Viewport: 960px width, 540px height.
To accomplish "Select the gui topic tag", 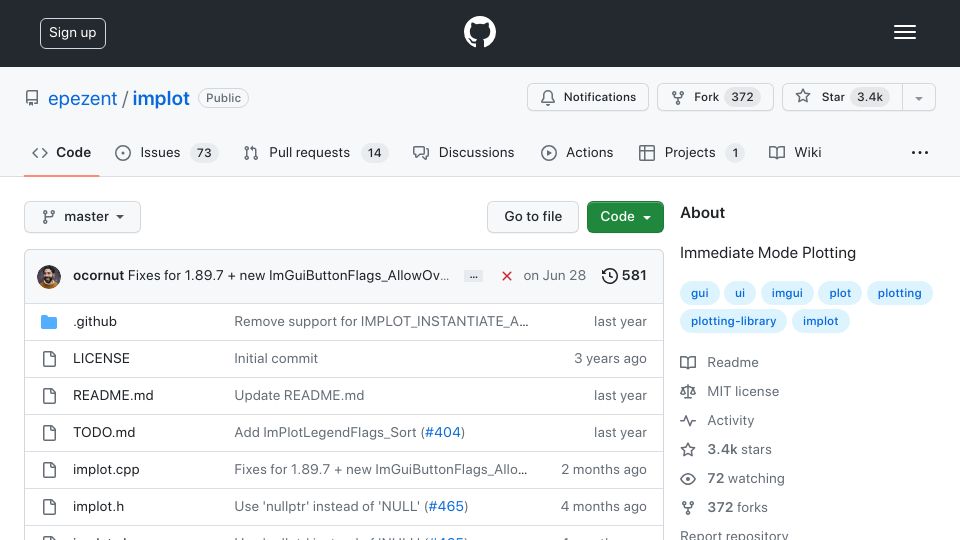I will [x=699, y=293].
